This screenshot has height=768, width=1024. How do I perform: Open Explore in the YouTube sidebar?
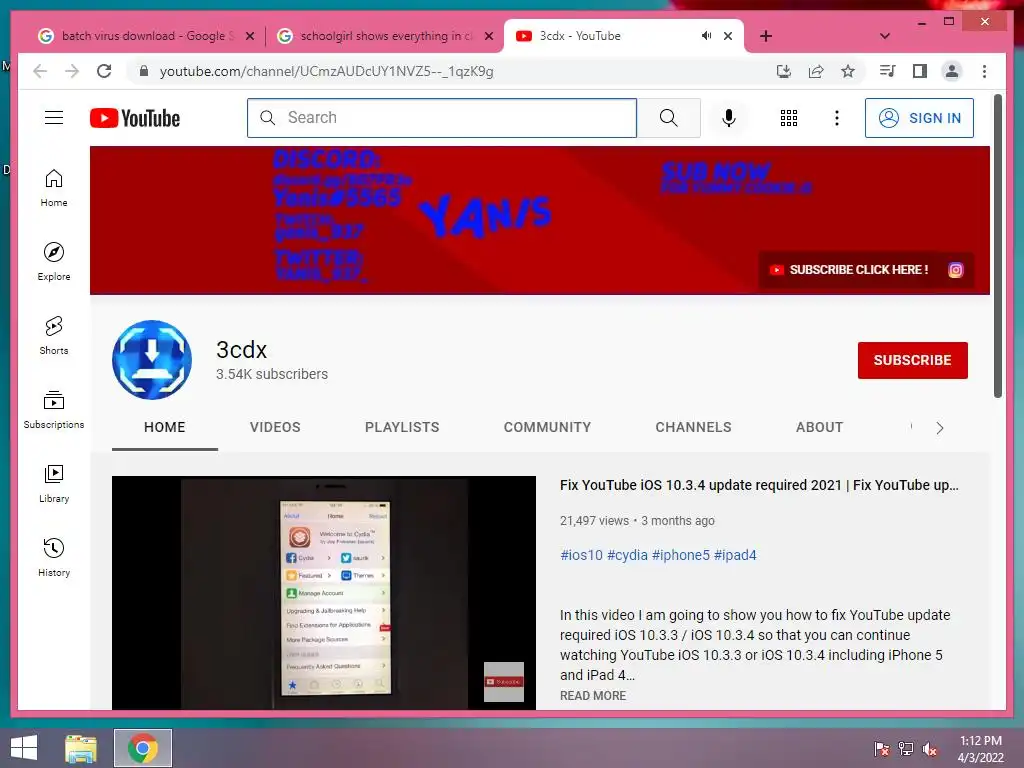[x=54, y=262]
